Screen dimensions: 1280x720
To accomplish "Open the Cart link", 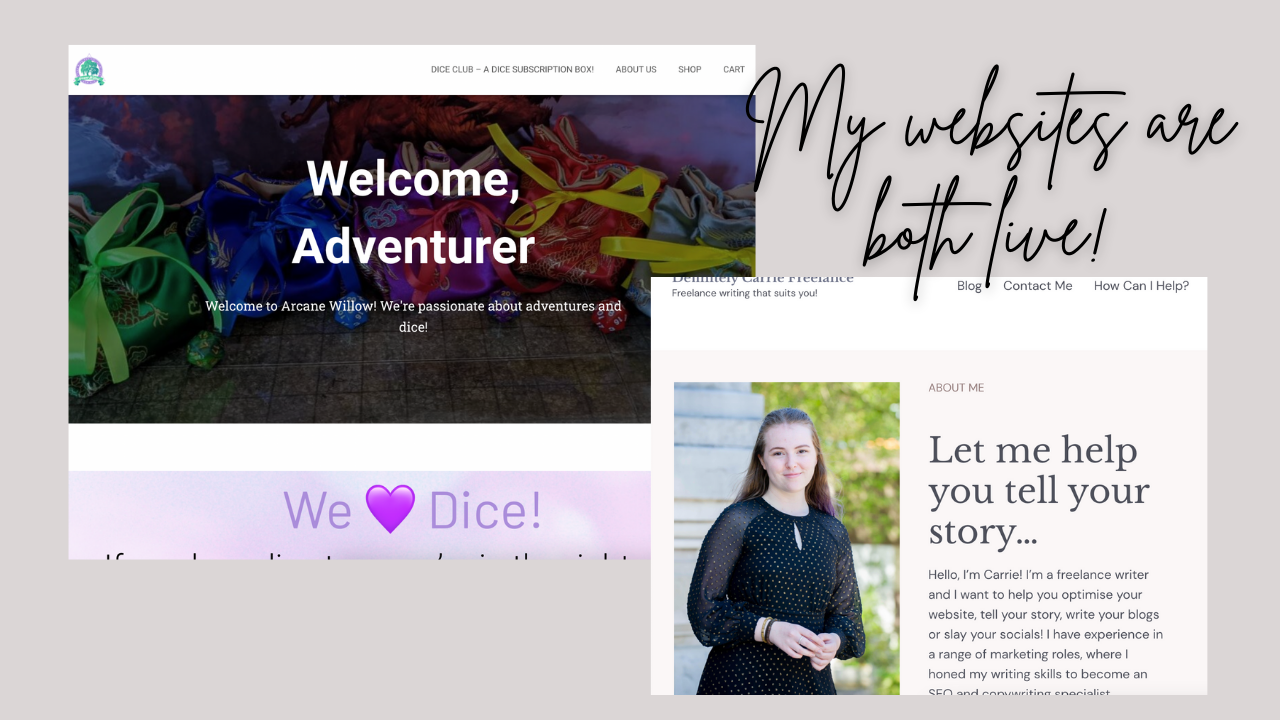I will pyautogui.click(x=734, y=70).
